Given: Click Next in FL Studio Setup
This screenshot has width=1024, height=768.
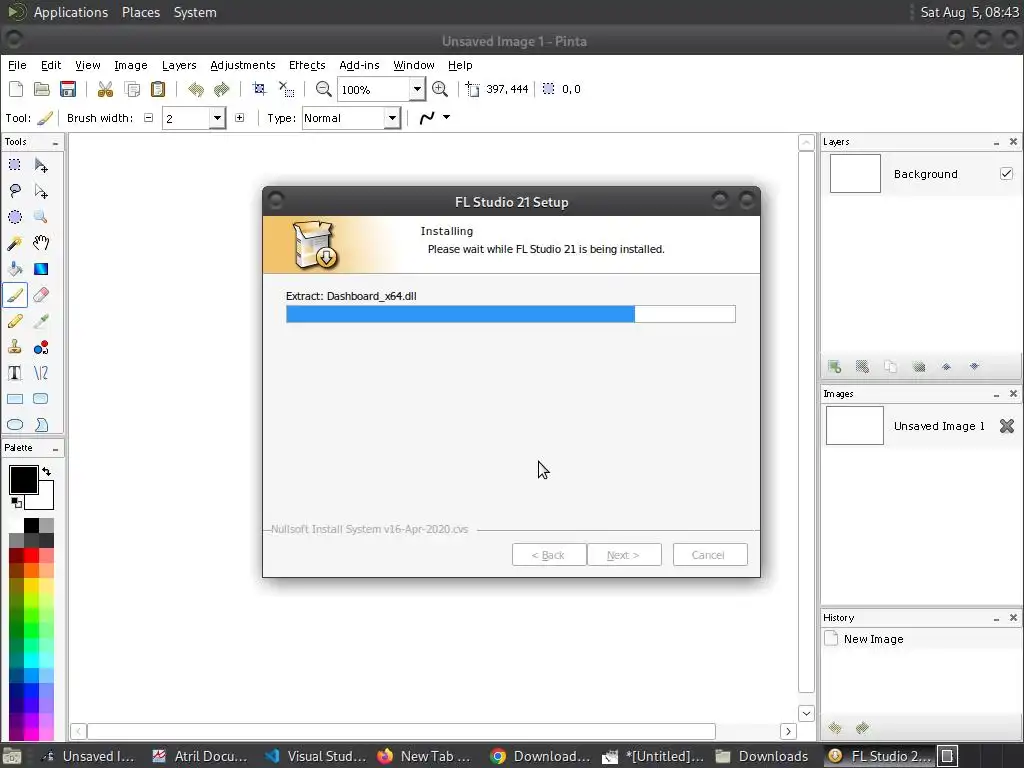Looking at the screenshot, I should point(624,555).
